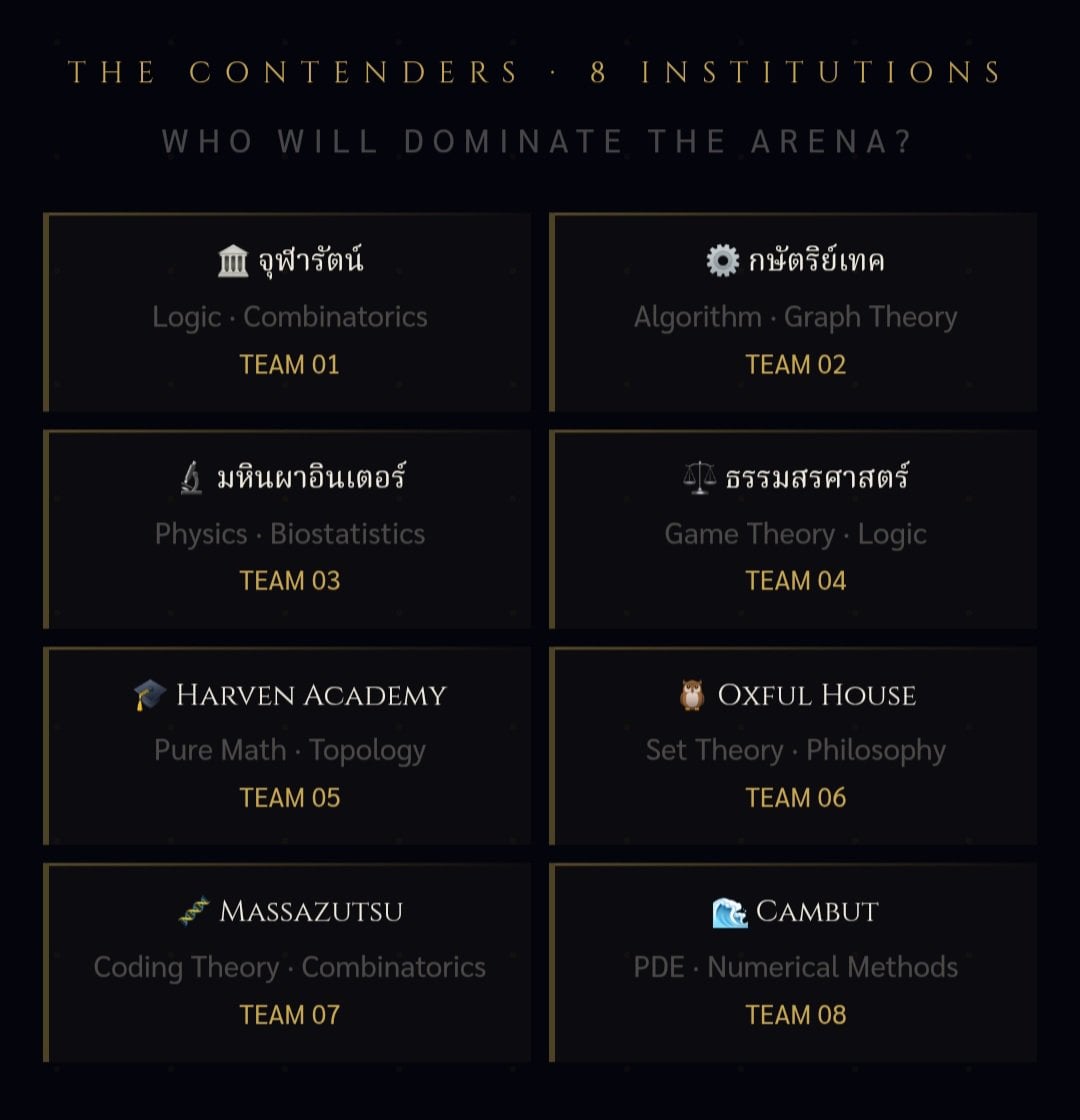Click the graduation cap icon for Harven Academy
1080x1120 pixels.
(150, 695)
